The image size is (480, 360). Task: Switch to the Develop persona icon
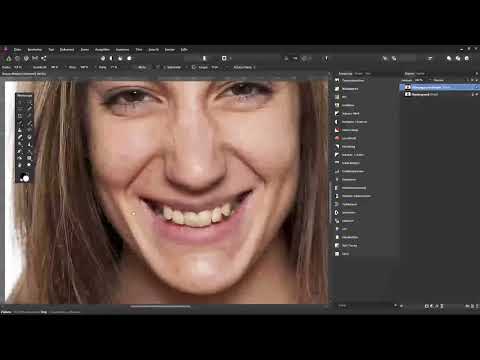pyautogui.click(x=26, y=58)
